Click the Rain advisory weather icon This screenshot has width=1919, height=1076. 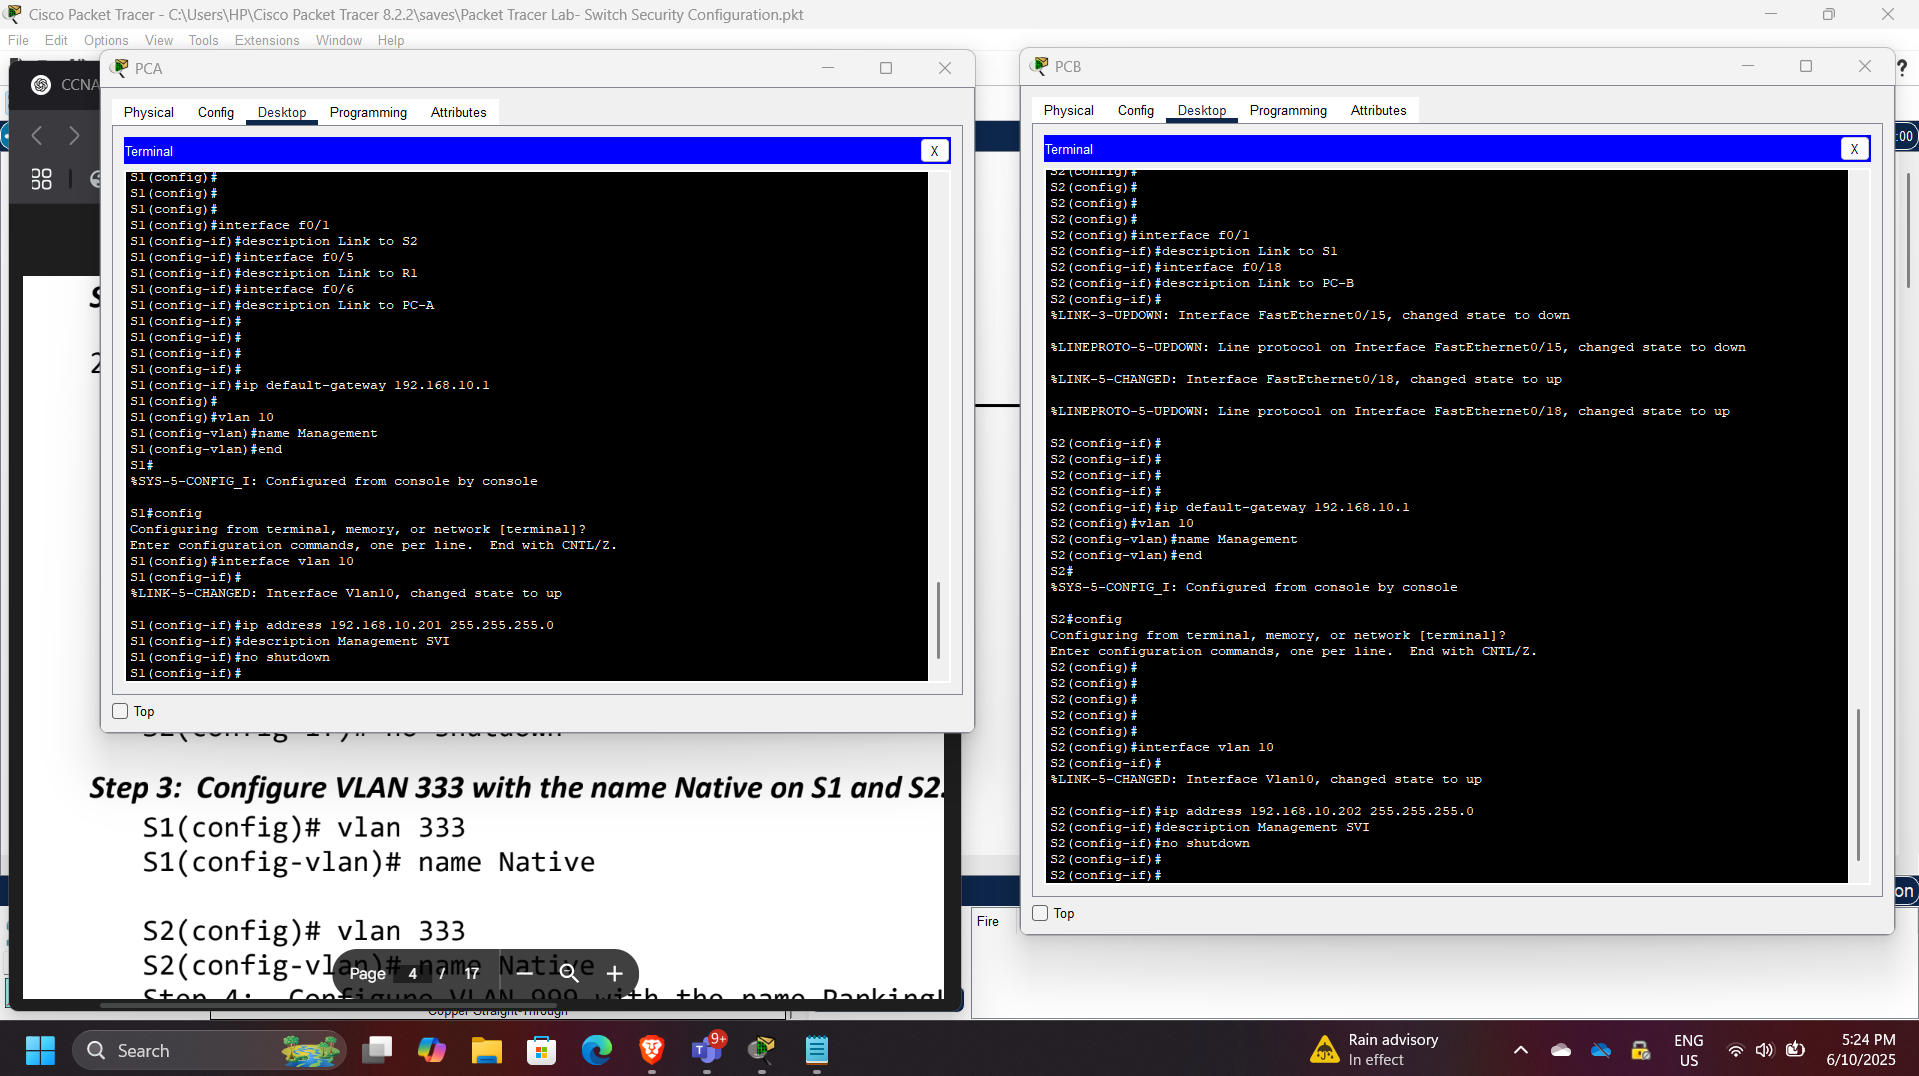point(1324,1050)
